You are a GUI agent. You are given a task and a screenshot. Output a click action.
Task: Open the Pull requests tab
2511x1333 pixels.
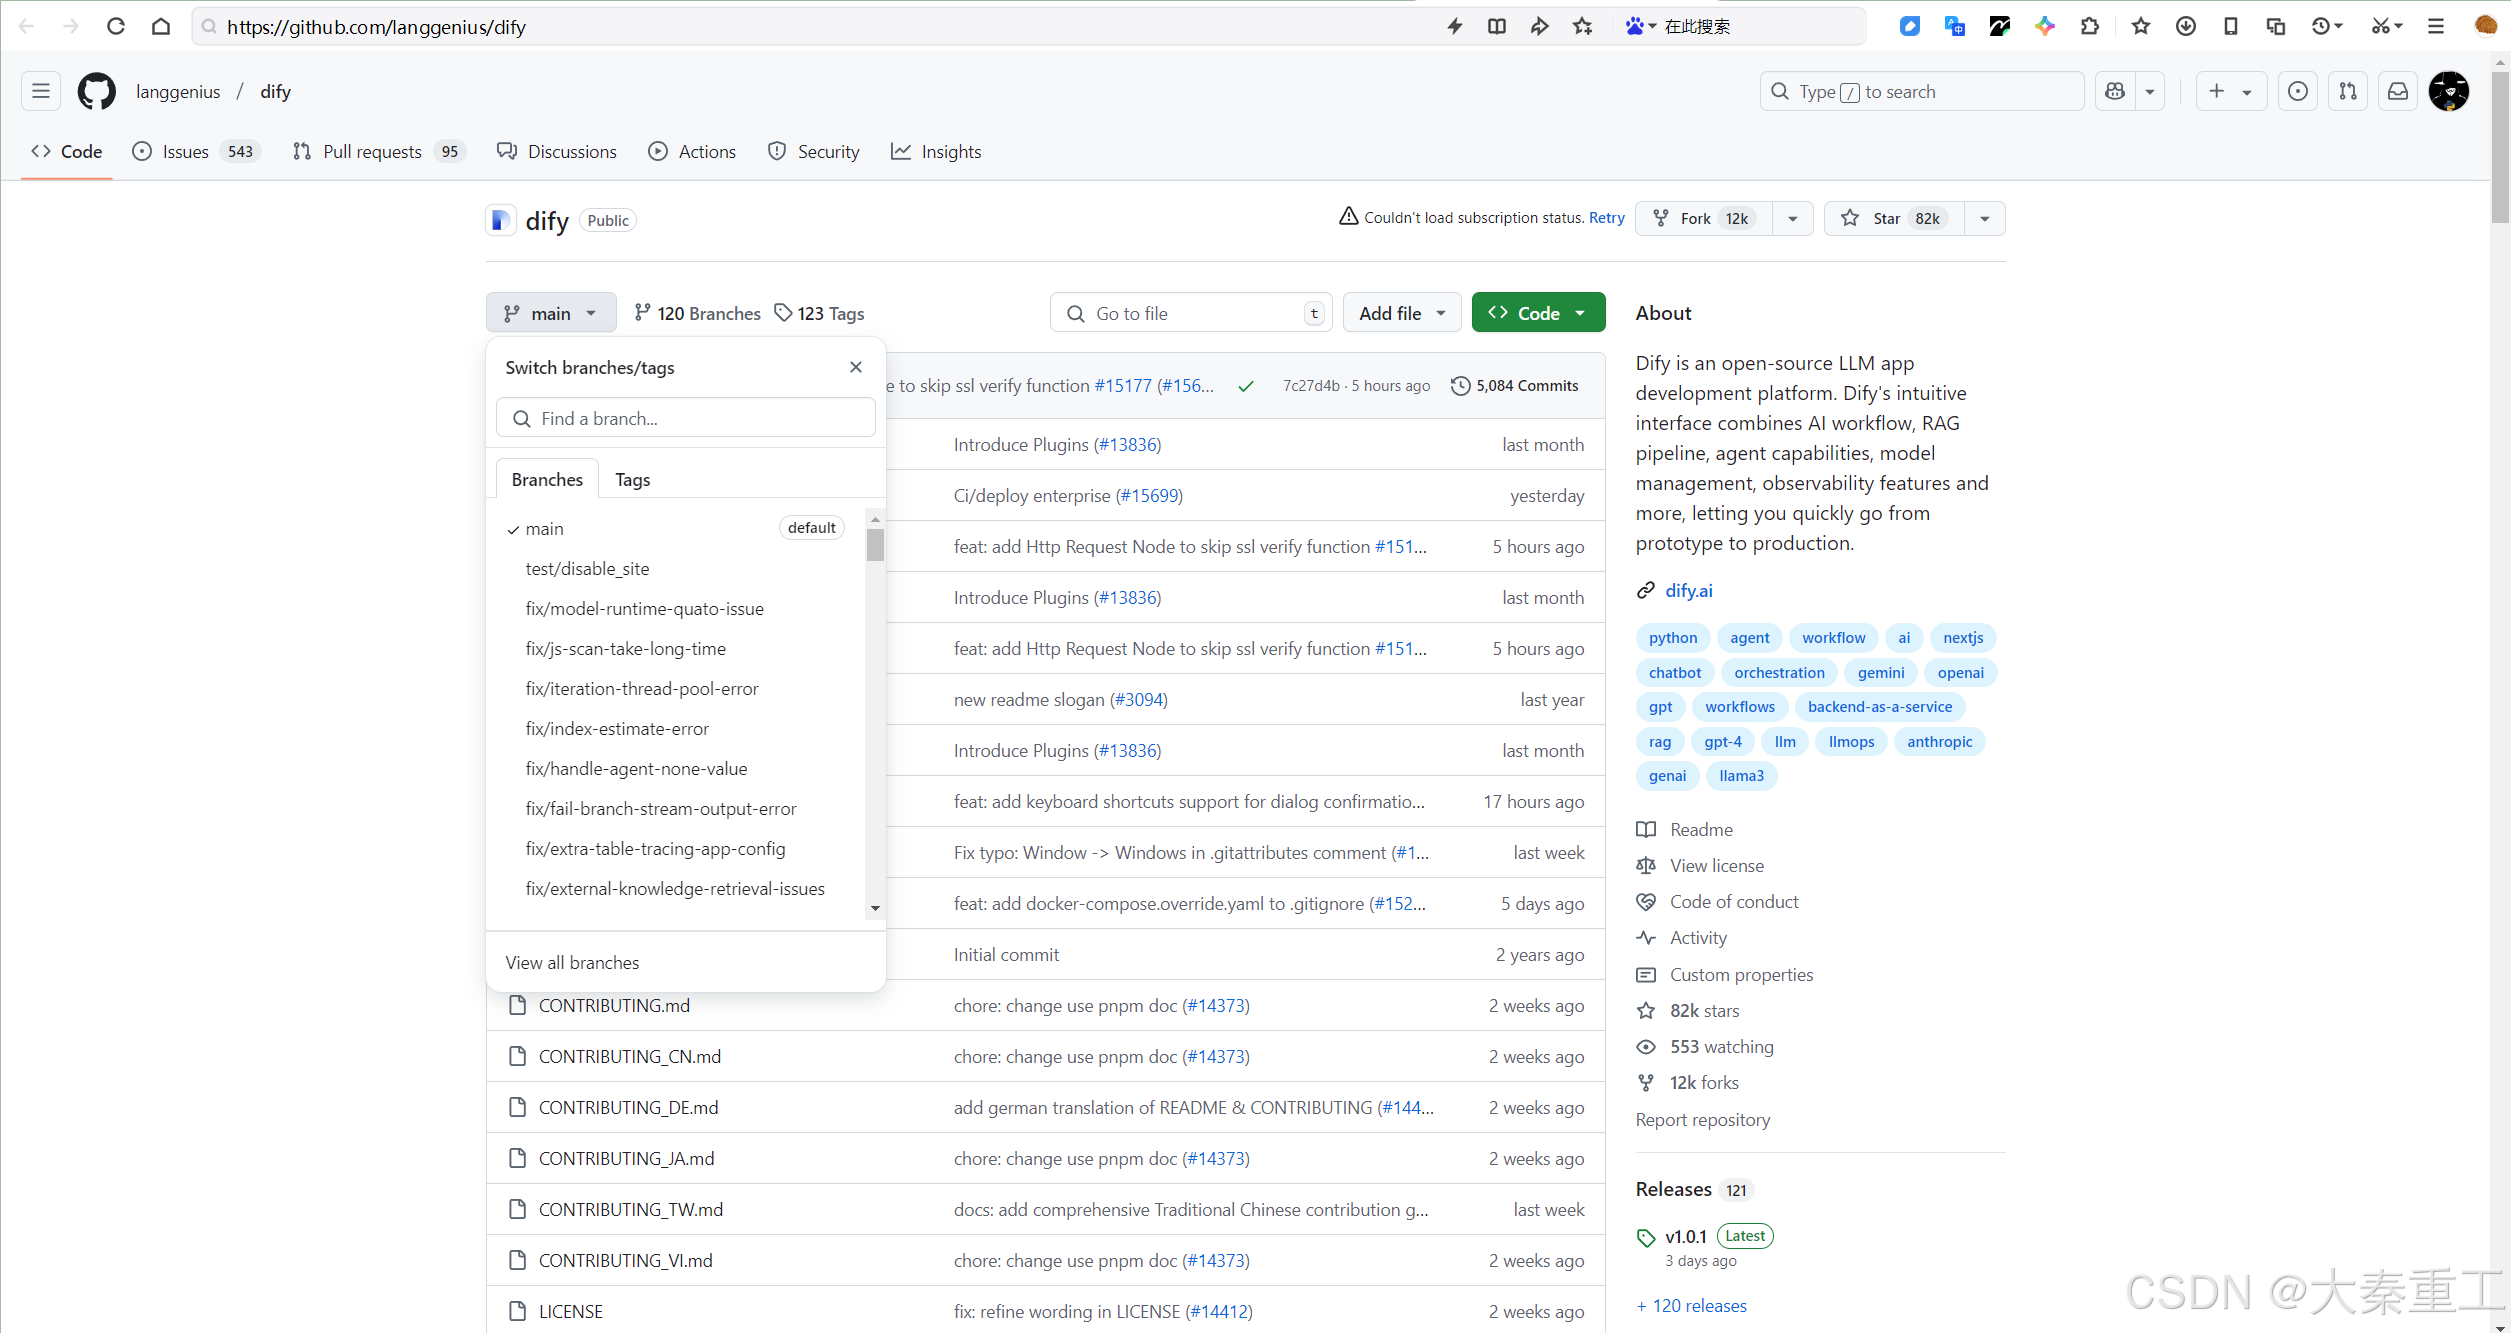point(371,152)
